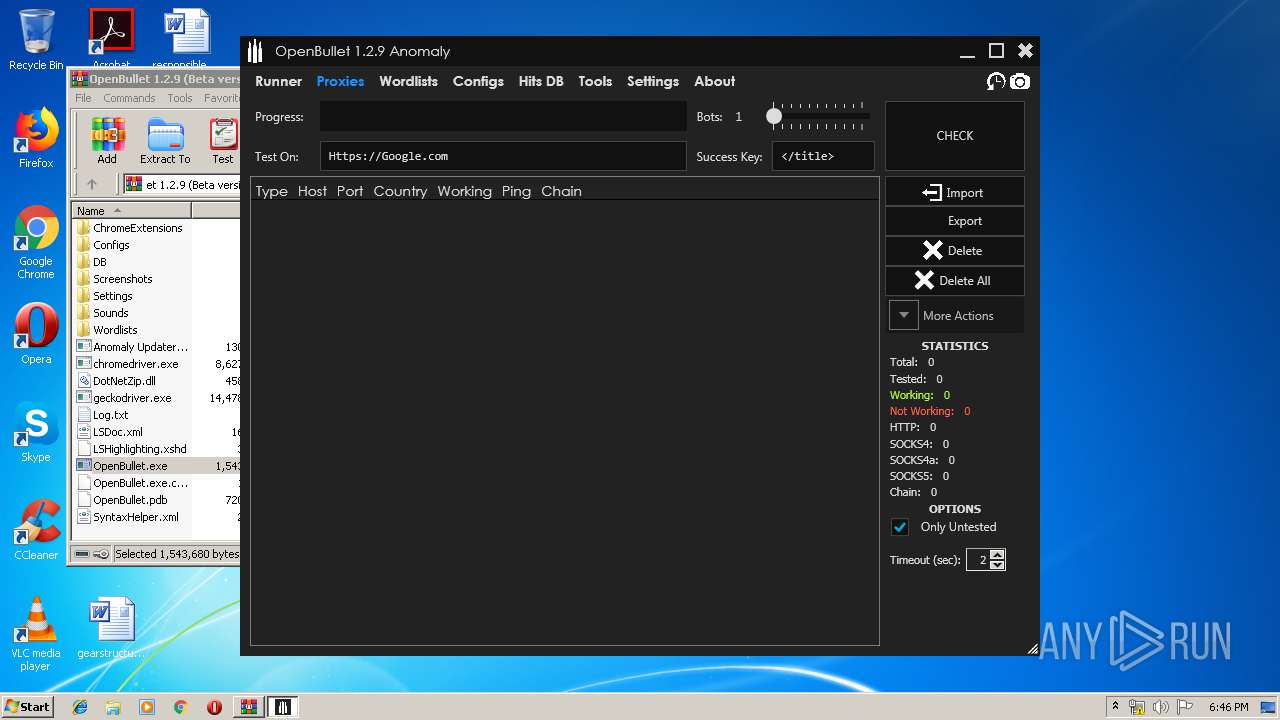Viewport: 1280px width, 720px height.
Task: Click the WinRAR taskbar icon
Action: [248, 707]
